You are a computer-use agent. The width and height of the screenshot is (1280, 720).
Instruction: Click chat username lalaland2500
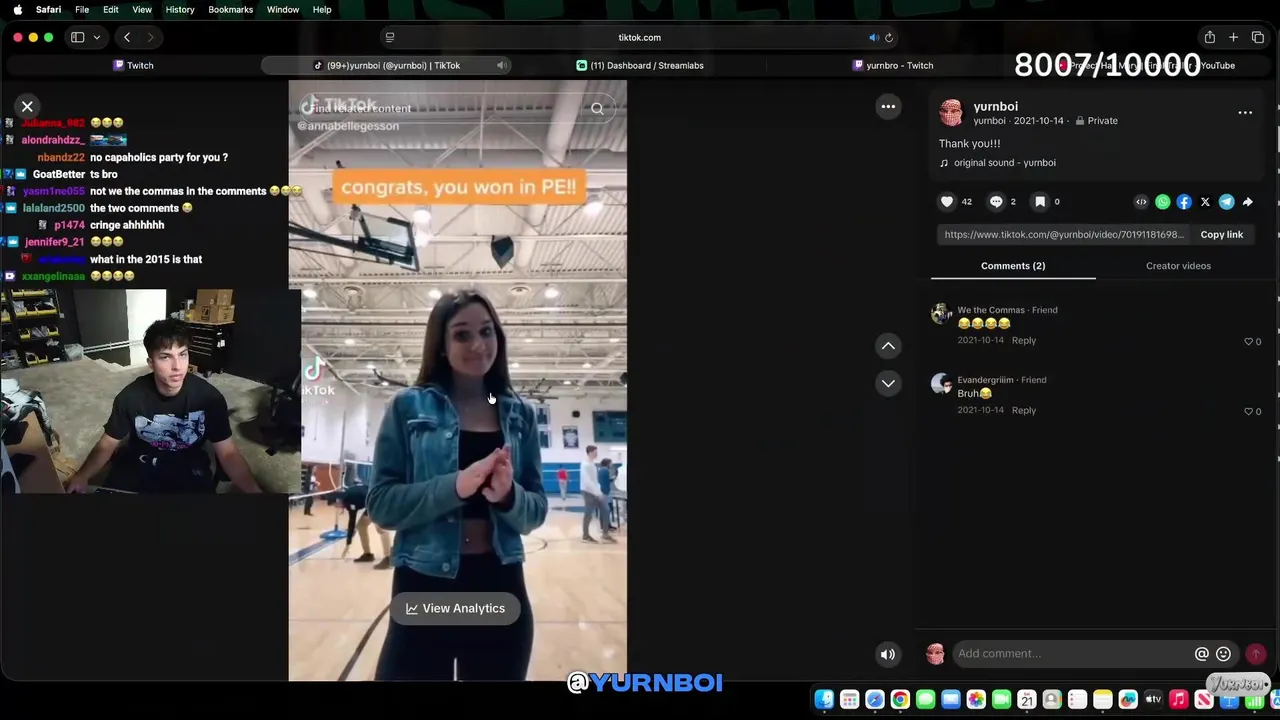click(x=54, y=208)
